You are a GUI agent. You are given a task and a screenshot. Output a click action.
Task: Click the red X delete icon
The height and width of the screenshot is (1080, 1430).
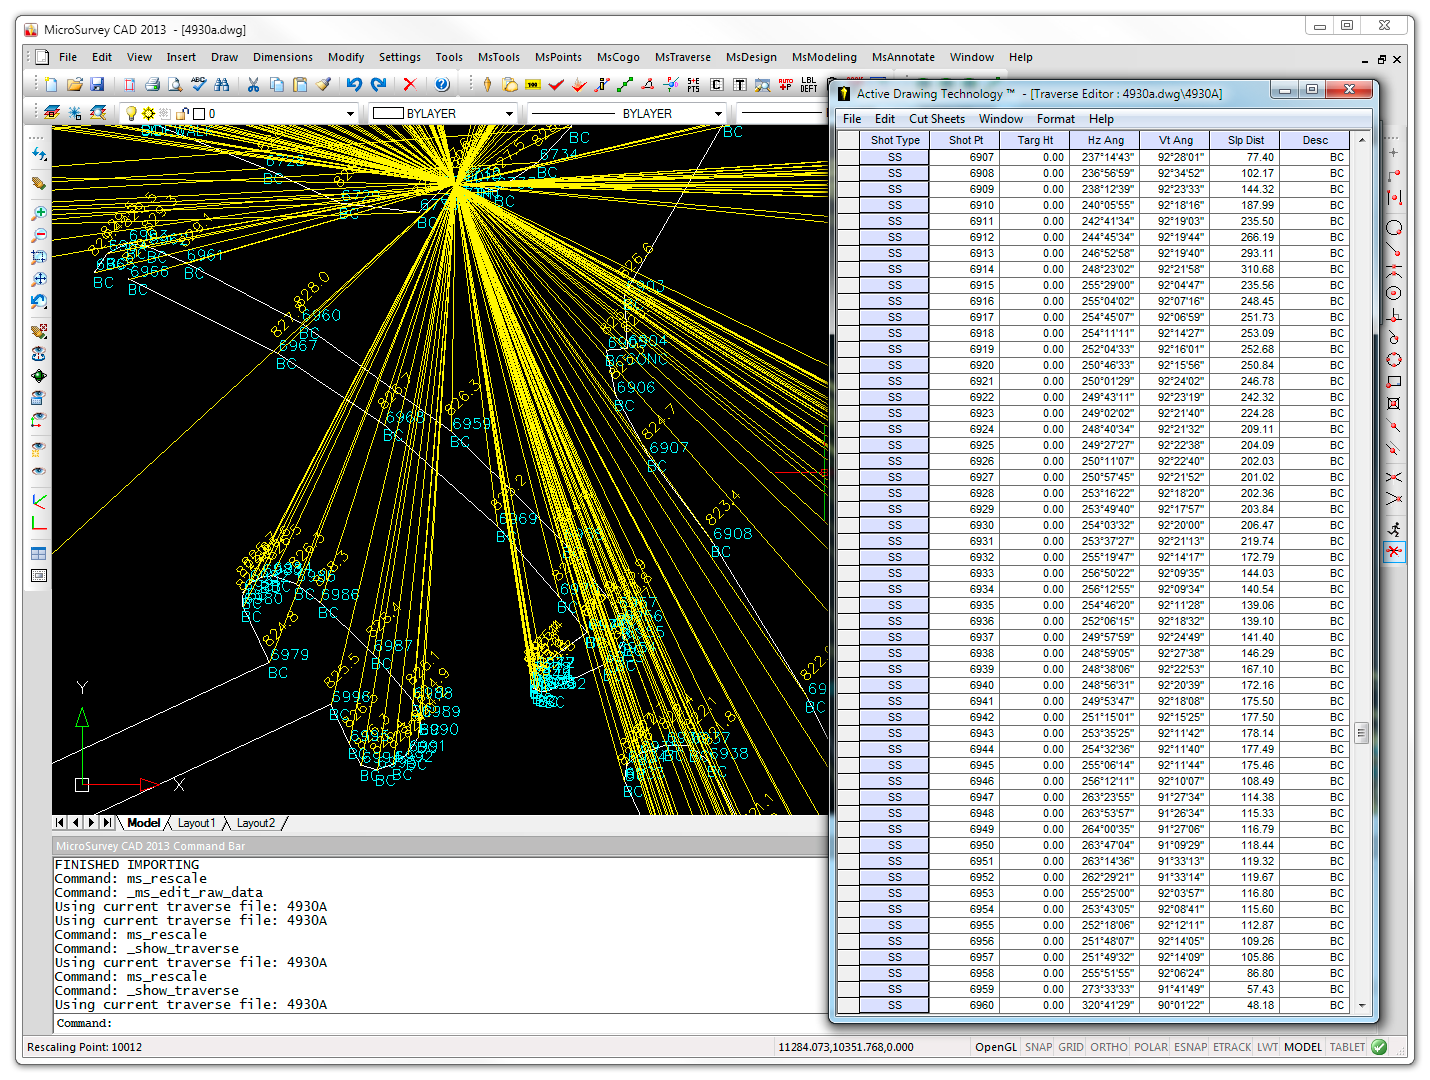[x=409, y=85]
